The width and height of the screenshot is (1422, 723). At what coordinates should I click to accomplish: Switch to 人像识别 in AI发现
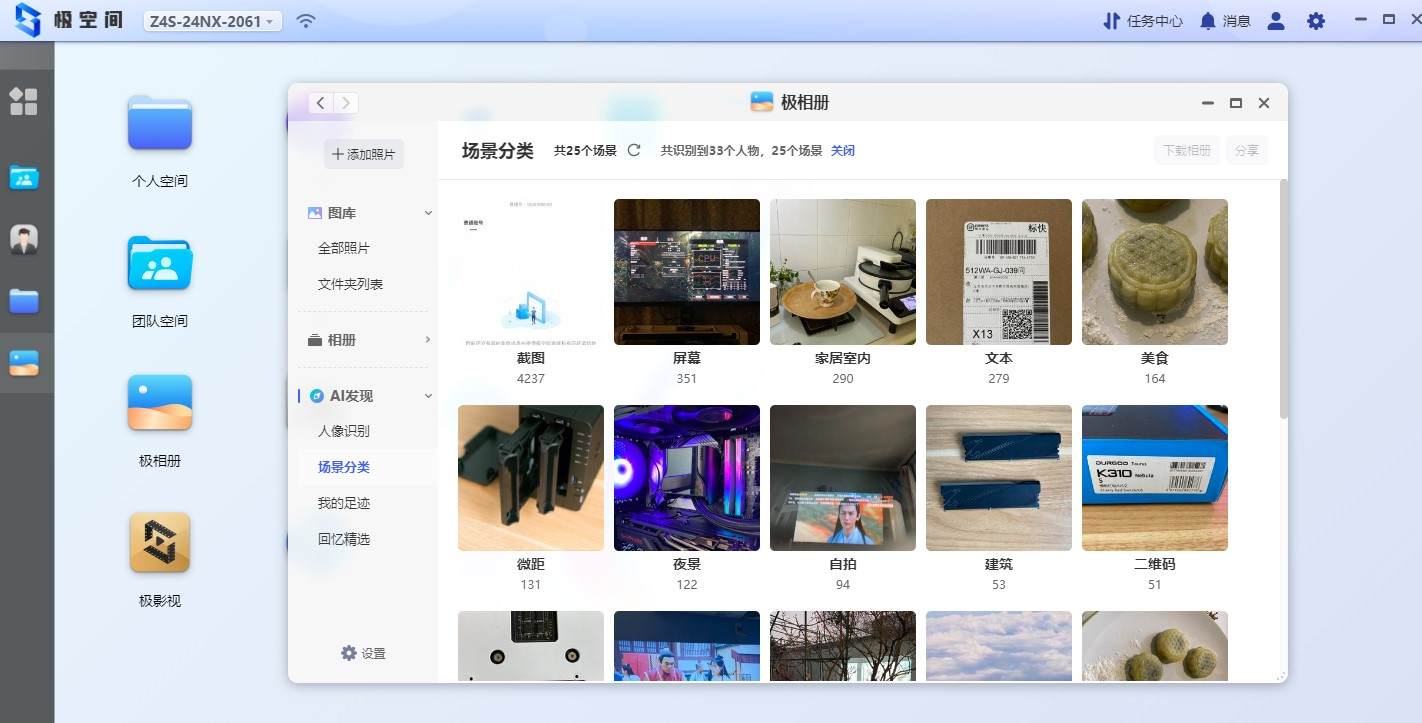(344, 431)
